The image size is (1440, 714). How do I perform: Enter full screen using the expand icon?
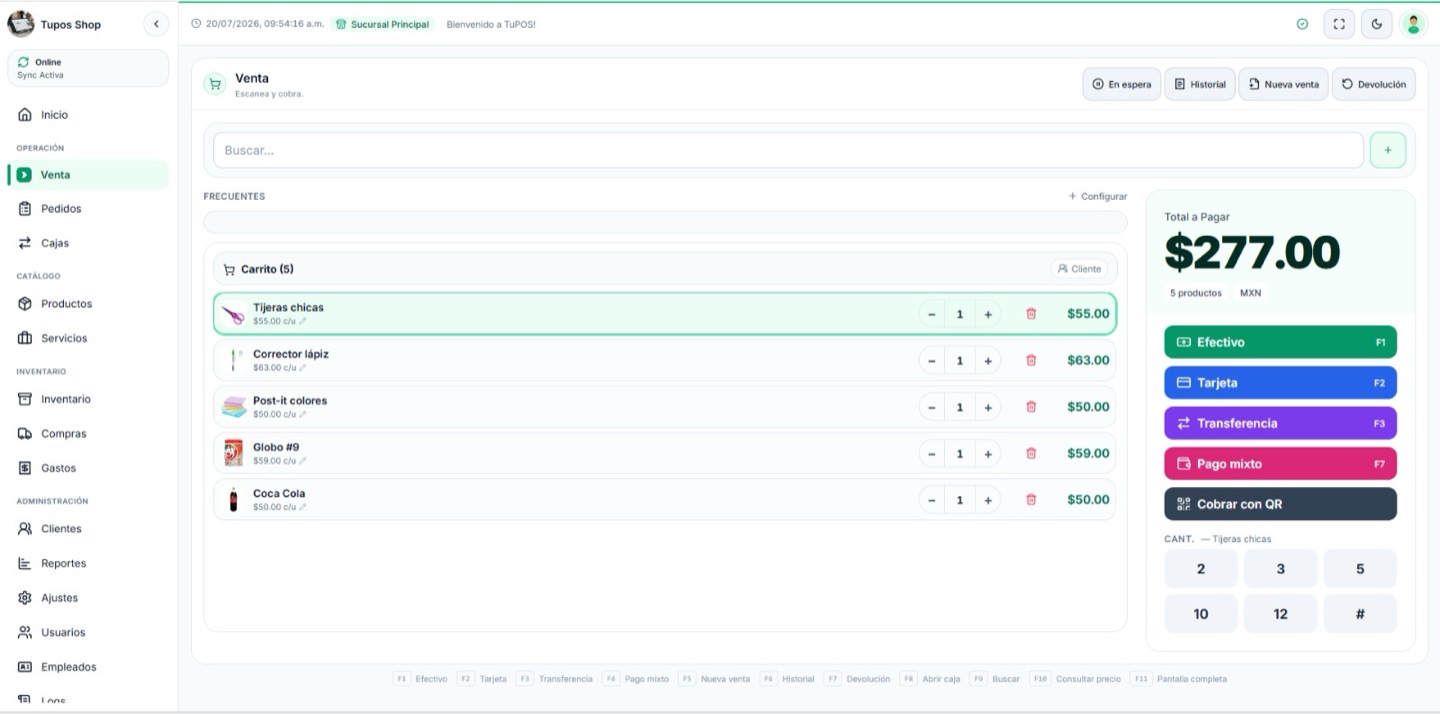pos(1339,24)
